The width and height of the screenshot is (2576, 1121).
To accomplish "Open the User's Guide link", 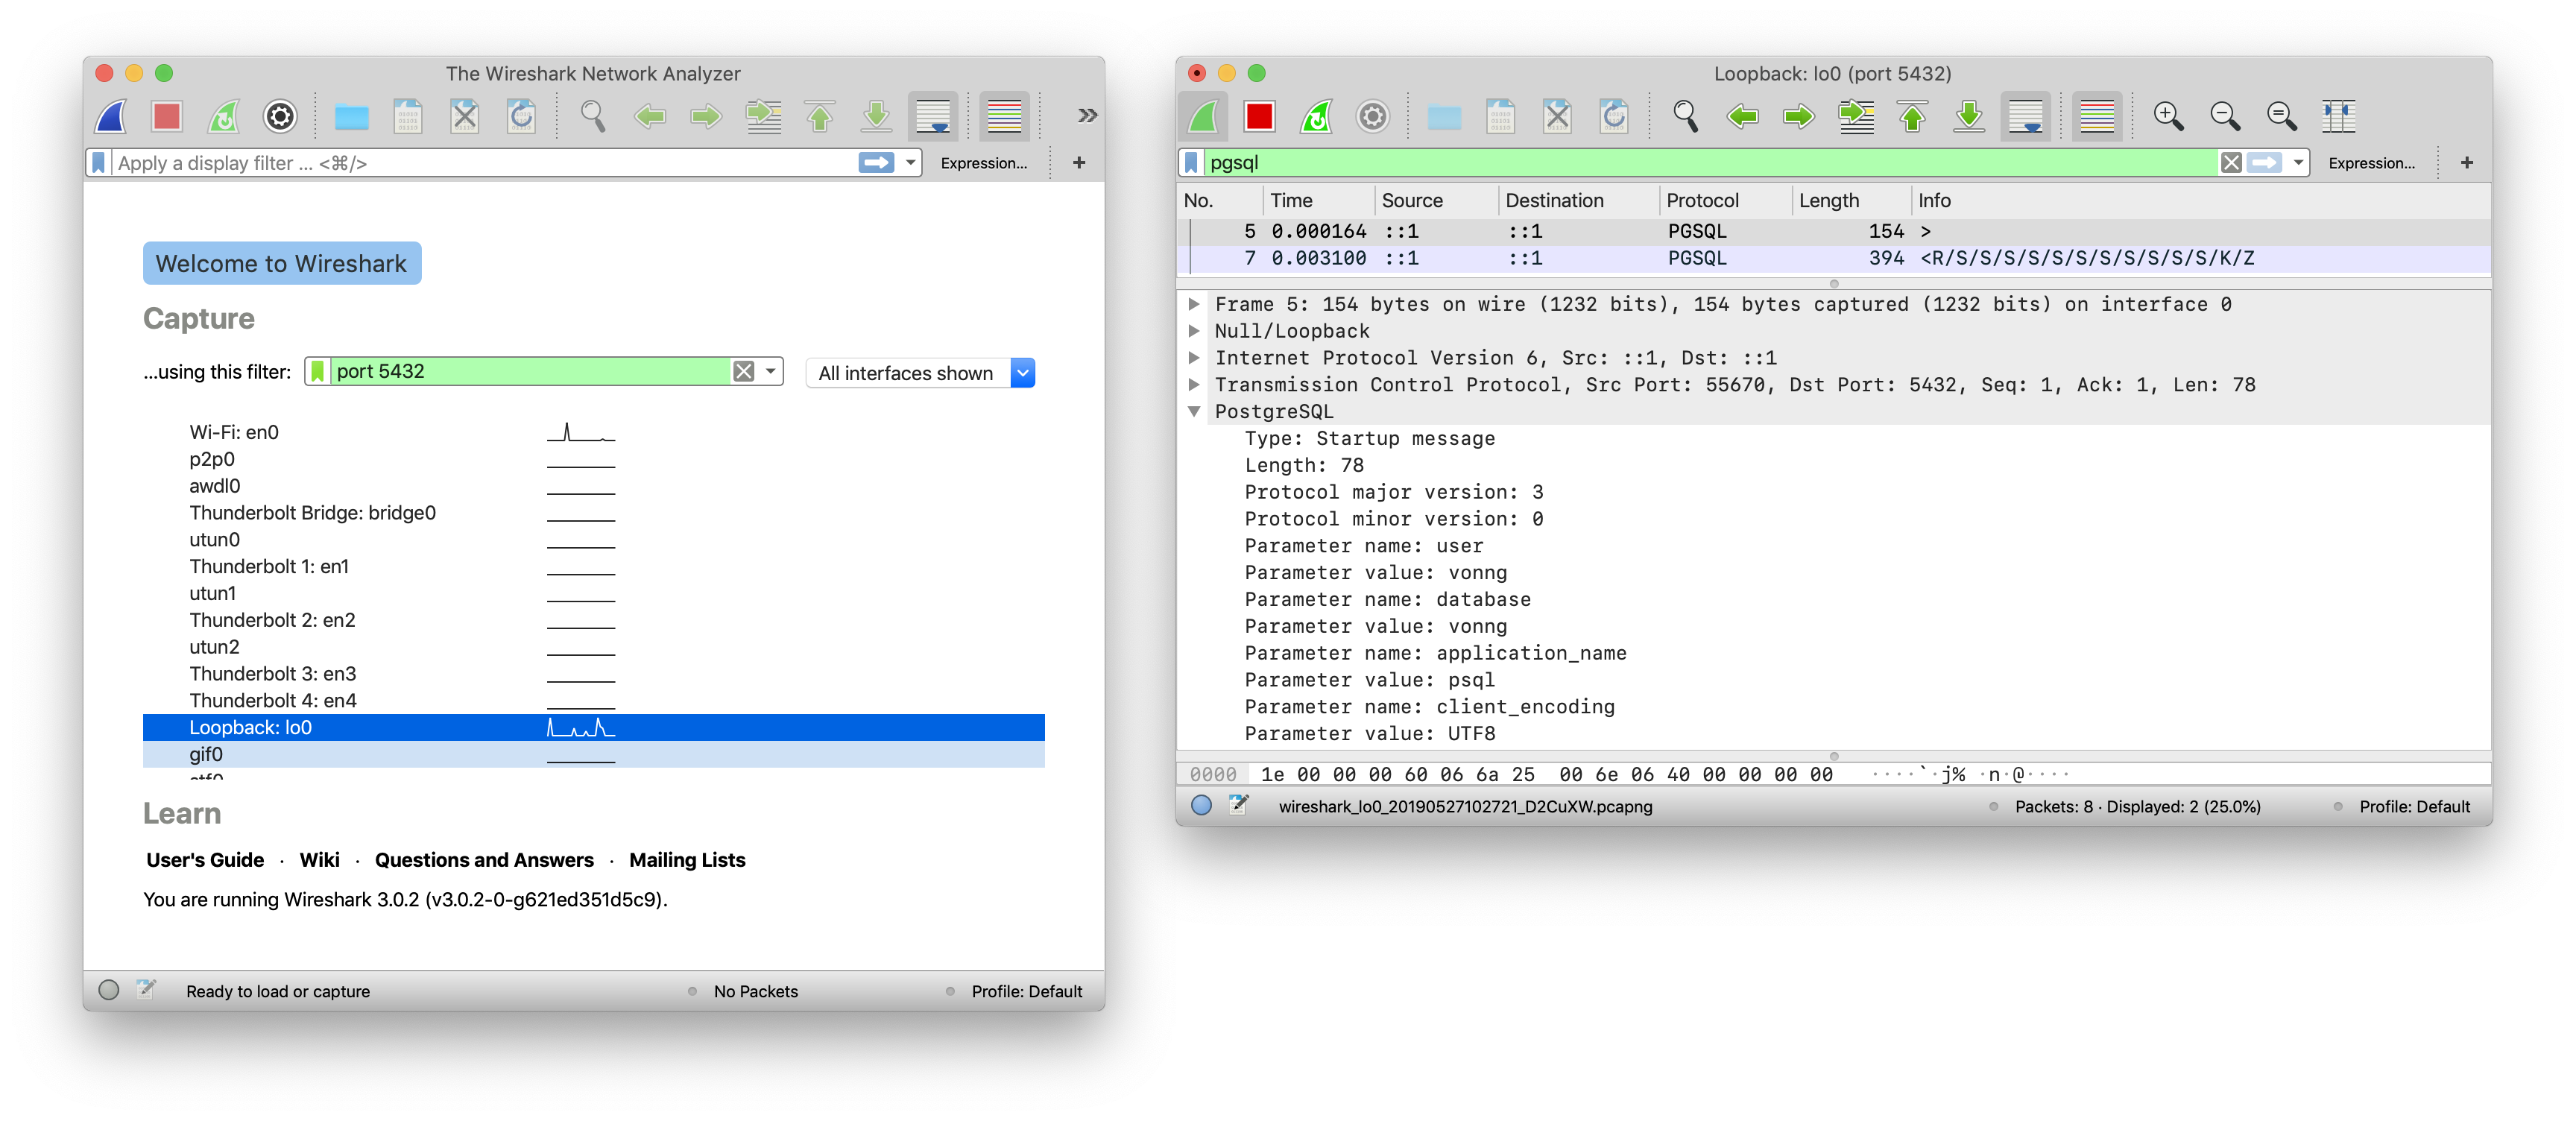I will click(205, 860).
